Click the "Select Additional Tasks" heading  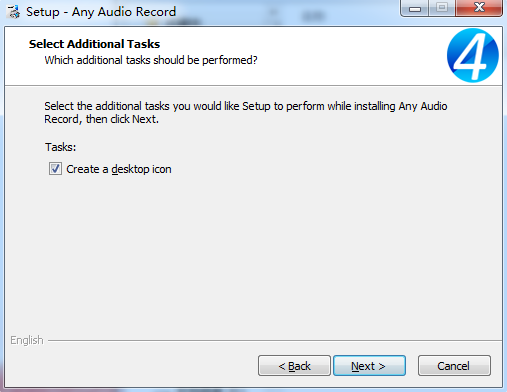(94, 44)
